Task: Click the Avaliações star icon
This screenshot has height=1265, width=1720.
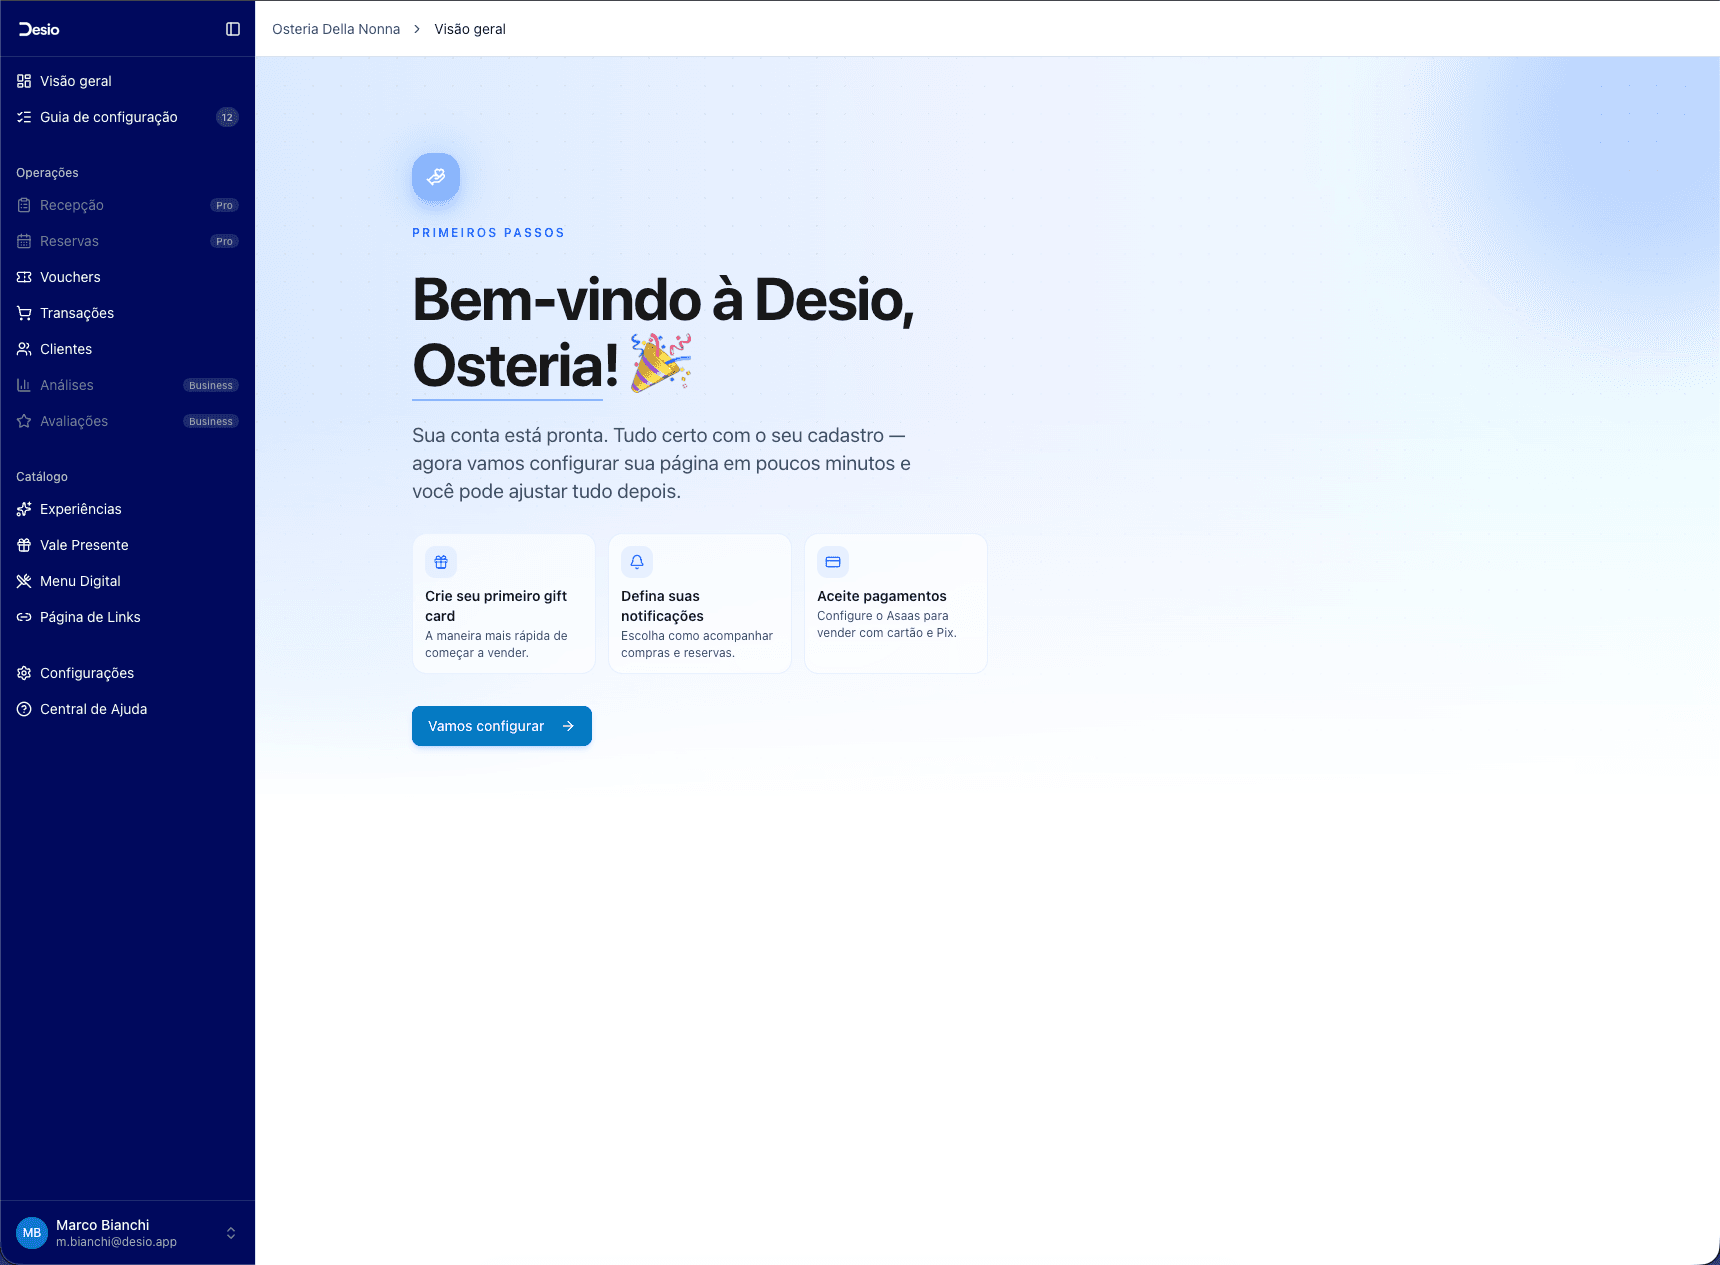Action: coord(24,421)
